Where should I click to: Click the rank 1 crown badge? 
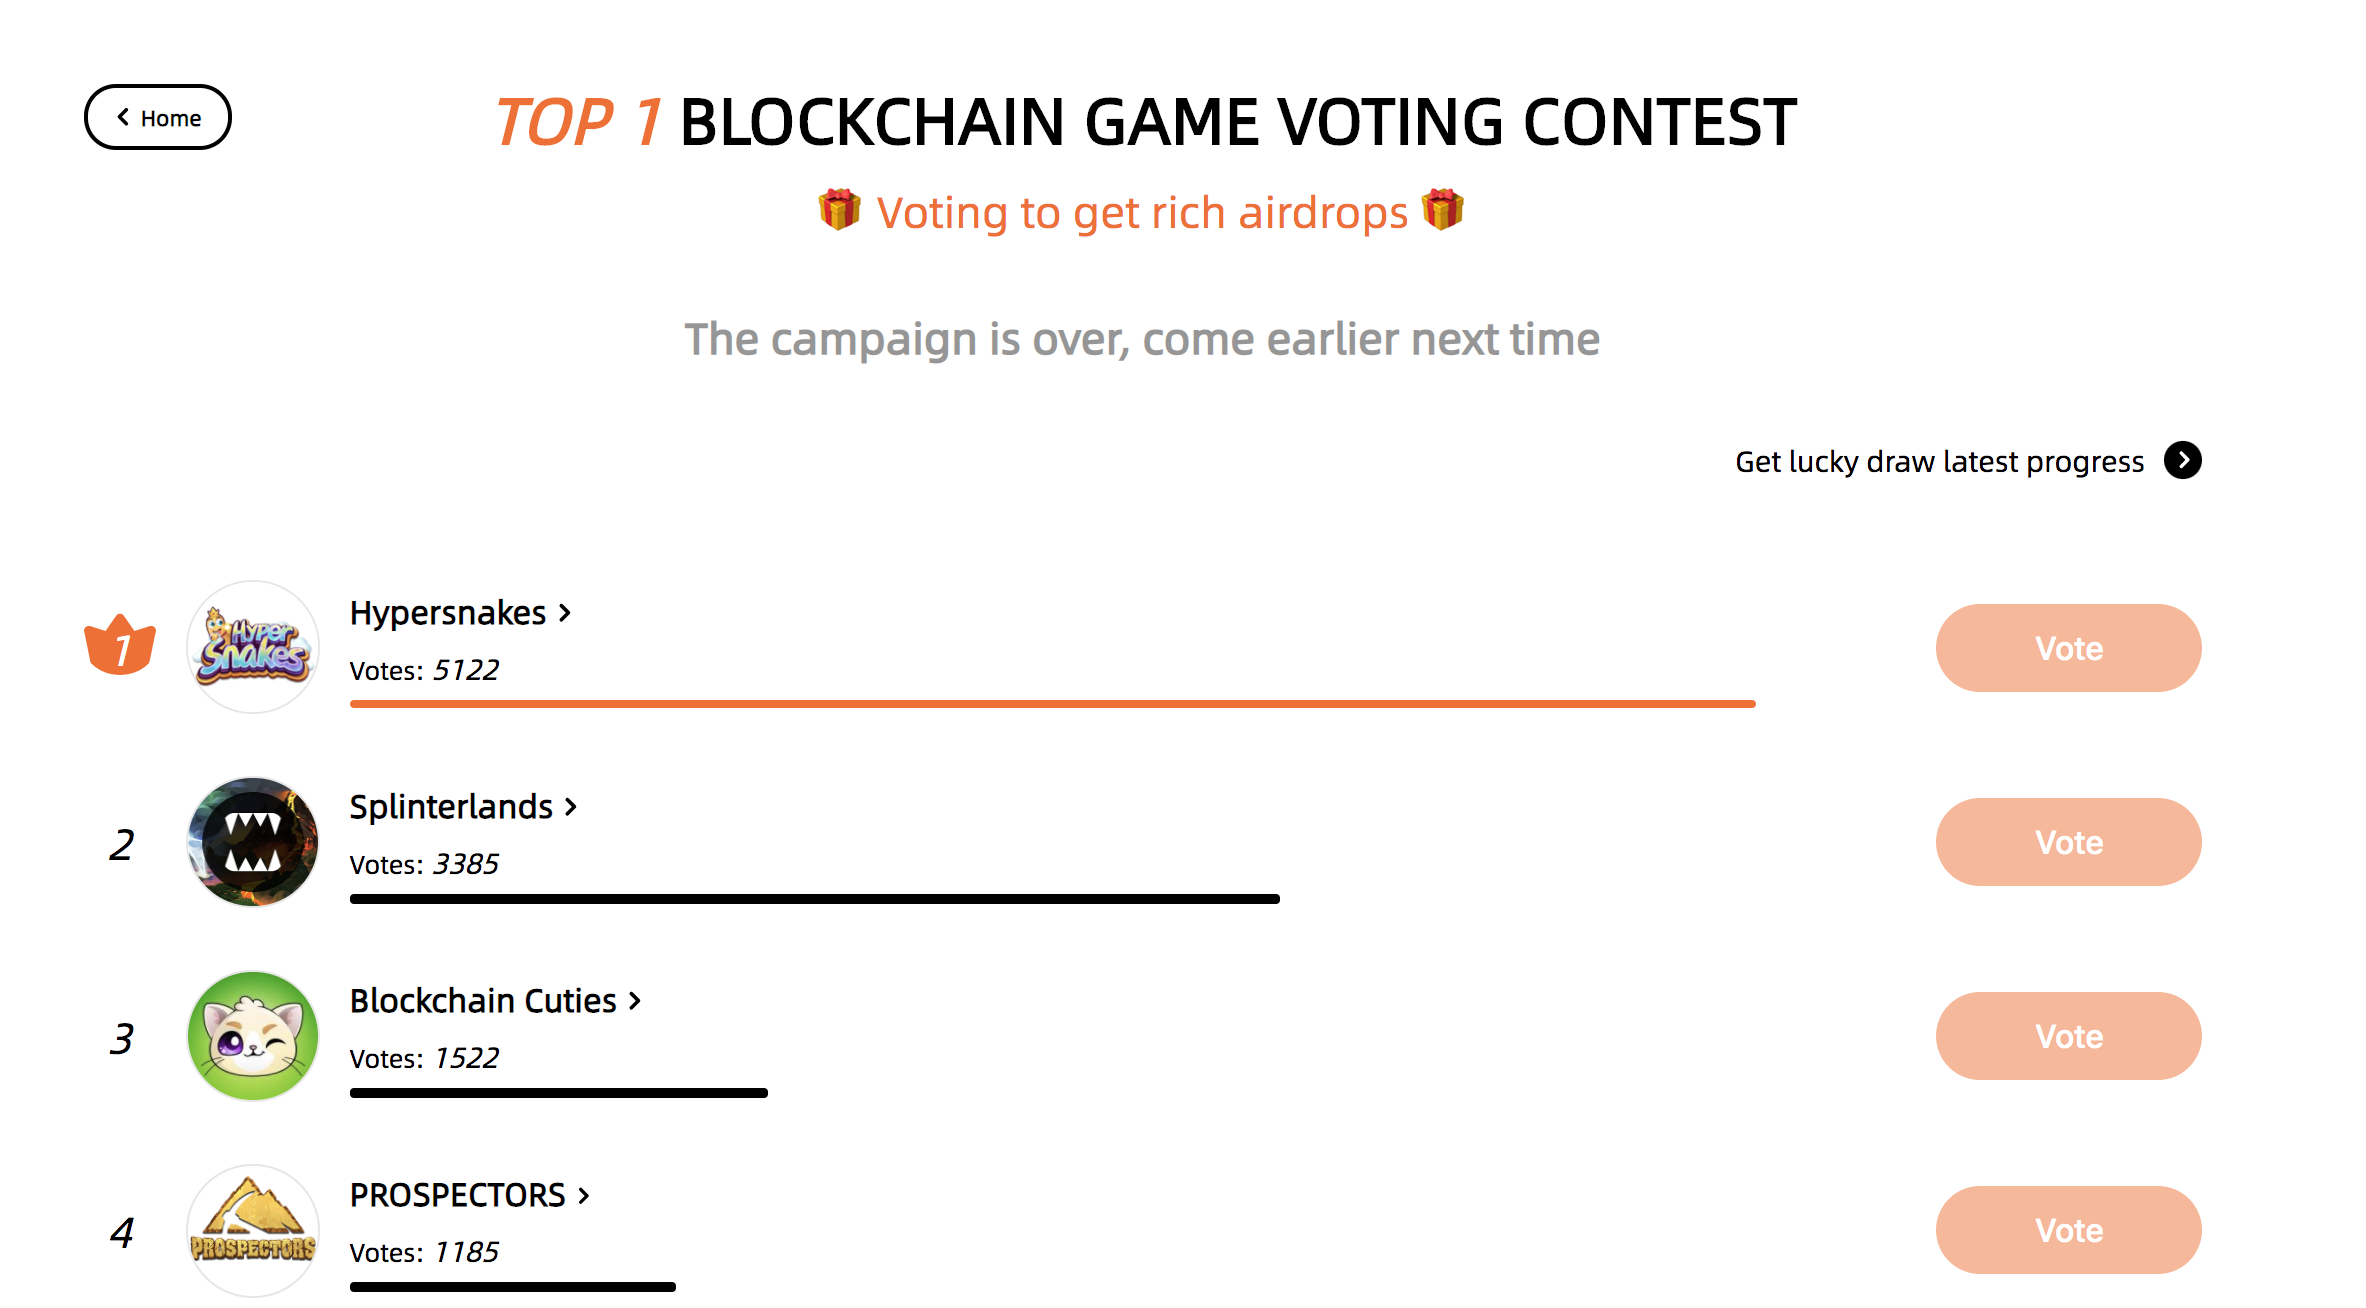pyautogui.click(x=120, y=645)
